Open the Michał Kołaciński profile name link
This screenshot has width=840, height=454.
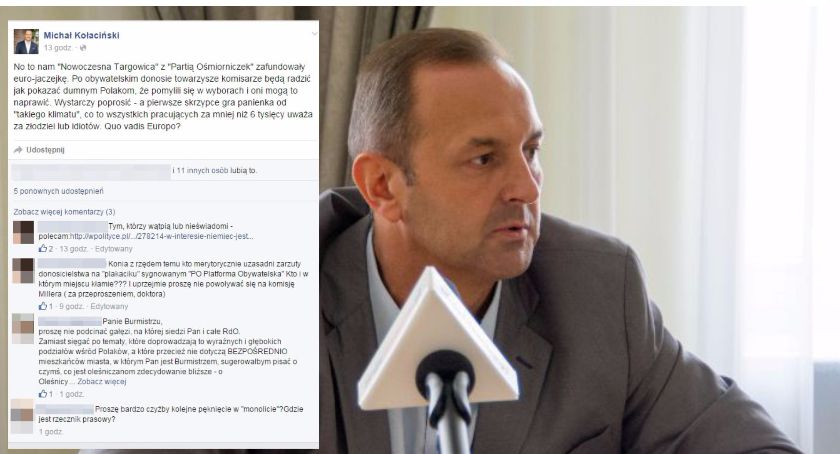[81, 35]
